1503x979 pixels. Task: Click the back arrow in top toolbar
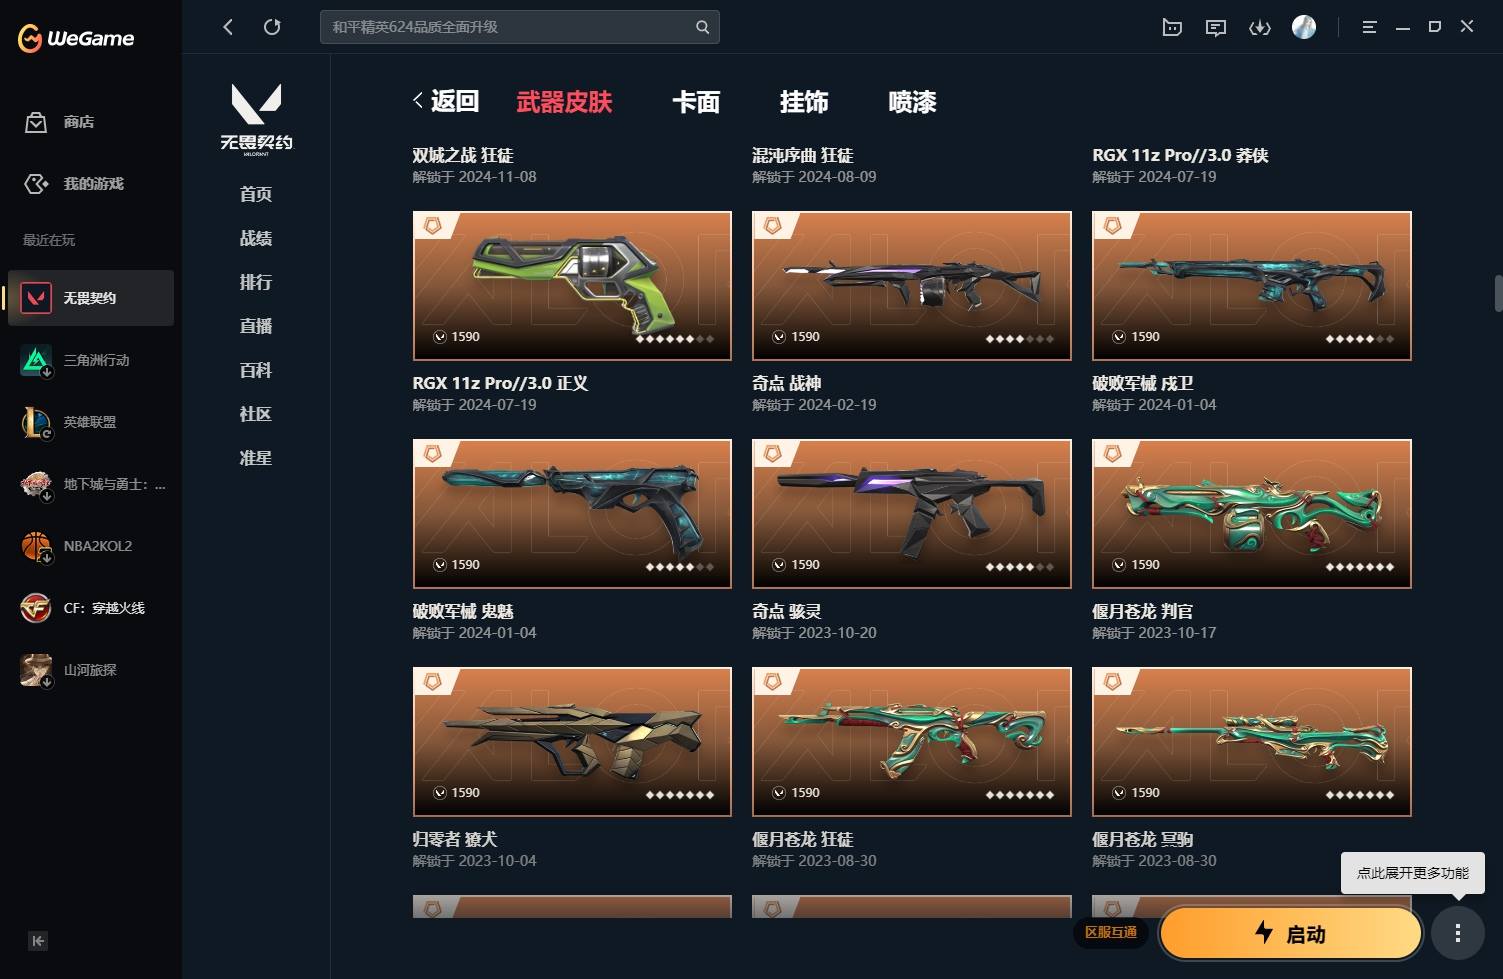(x=228, y=27)
